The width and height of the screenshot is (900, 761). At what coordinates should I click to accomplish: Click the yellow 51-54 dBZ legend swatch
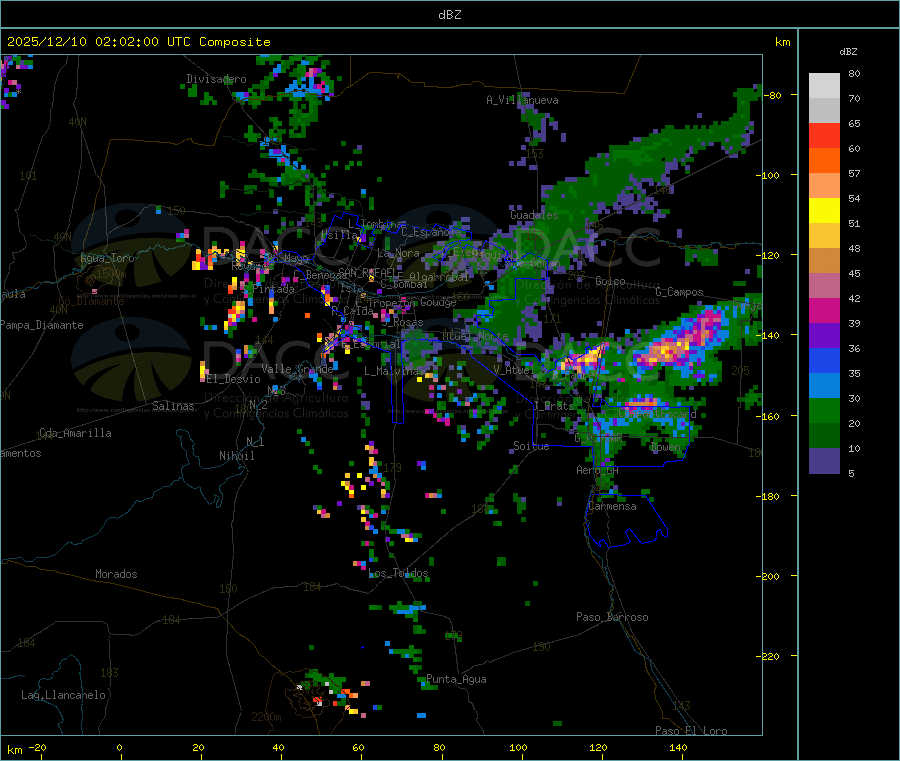[x=824, y=211]
